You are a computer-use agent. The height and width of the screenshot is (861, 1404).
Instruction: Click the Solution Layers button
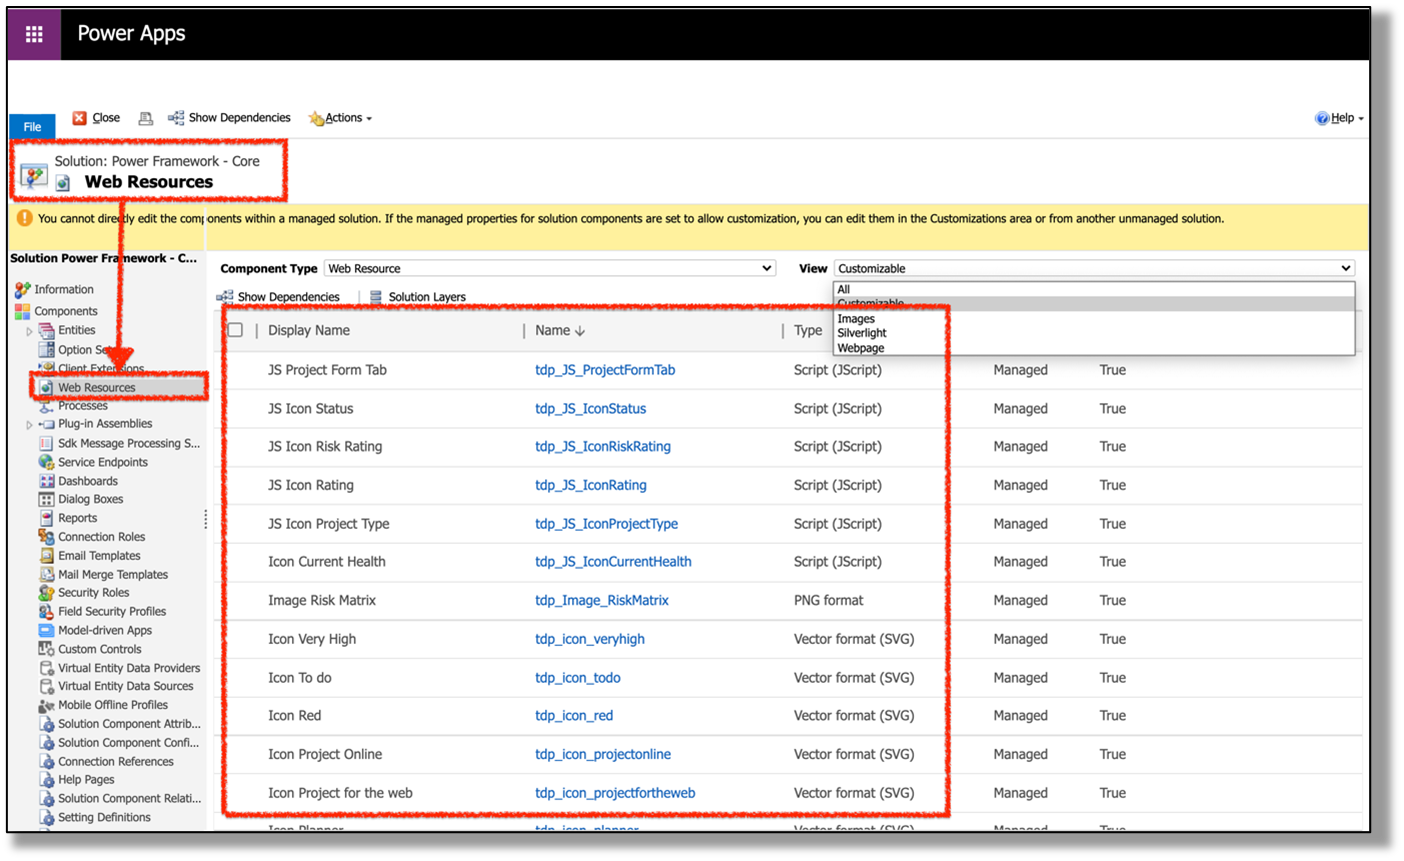pyautogui.click(x=417, y=297)
